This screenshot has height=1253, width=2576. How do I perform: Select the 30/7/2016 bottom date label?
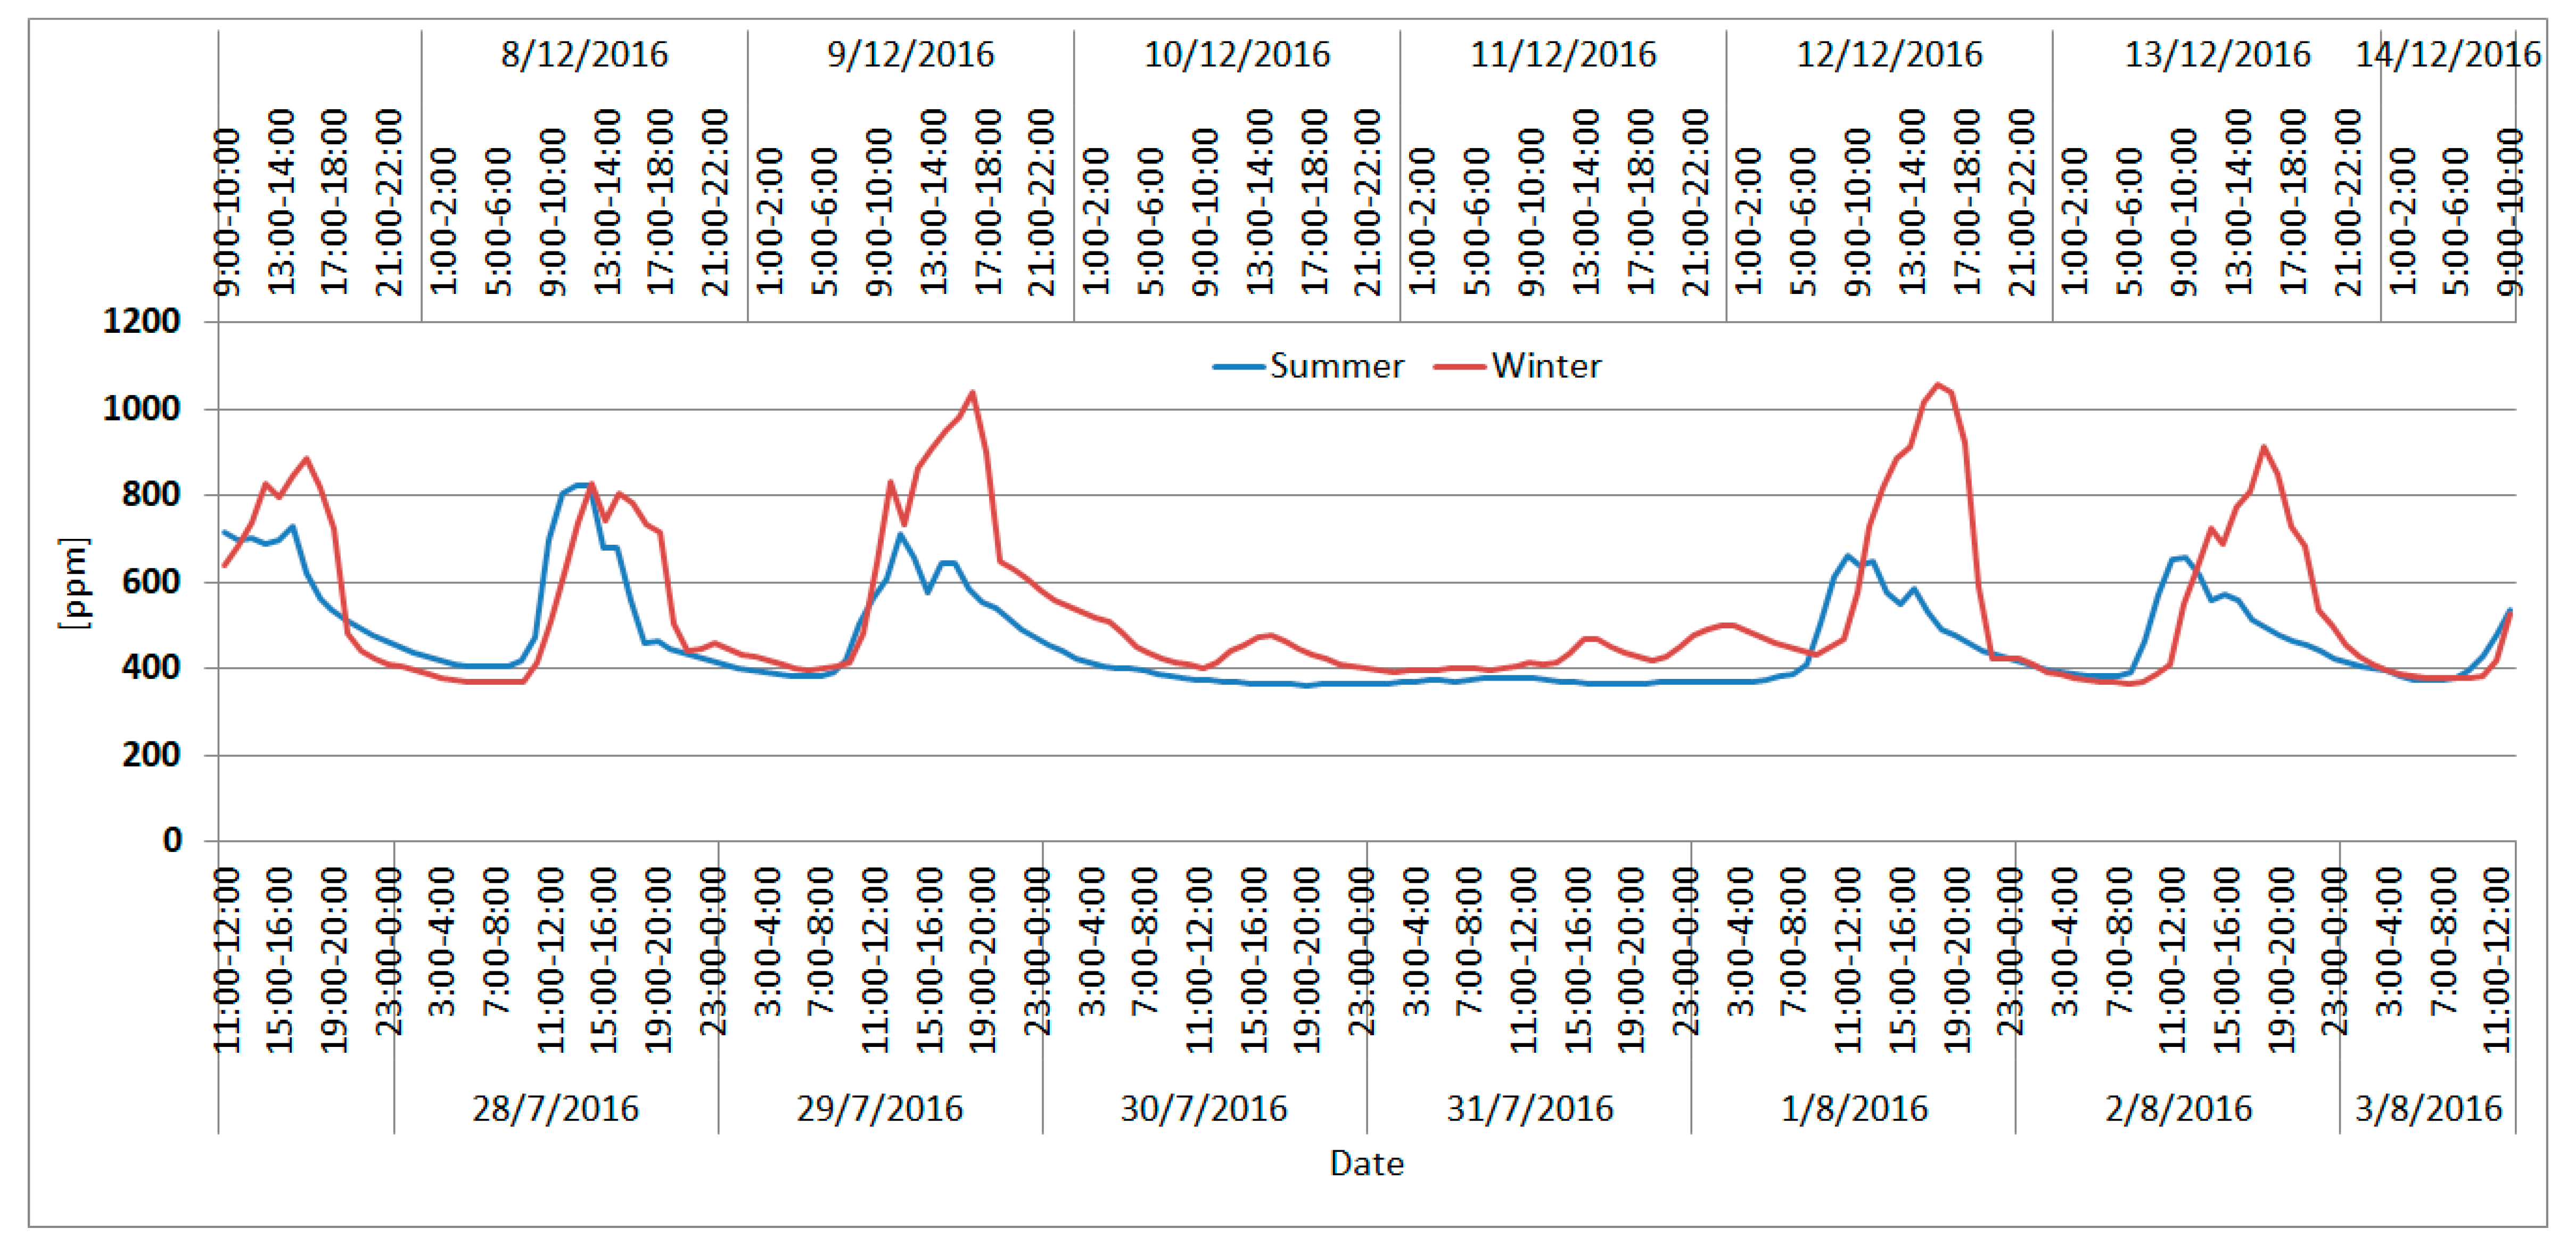pos(1203,1108)
